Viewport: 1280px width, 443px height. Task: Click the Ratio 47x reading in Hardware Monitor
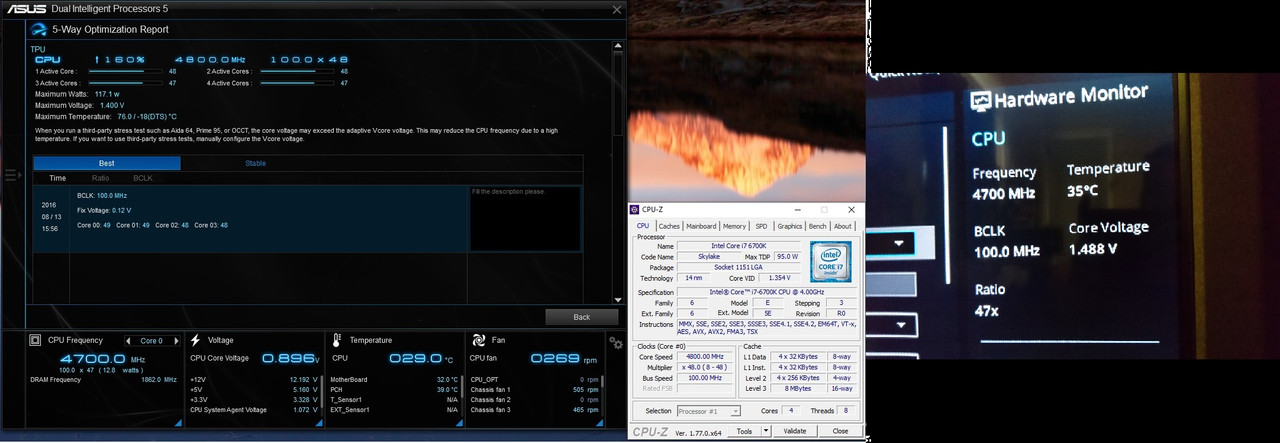point(987,312)
